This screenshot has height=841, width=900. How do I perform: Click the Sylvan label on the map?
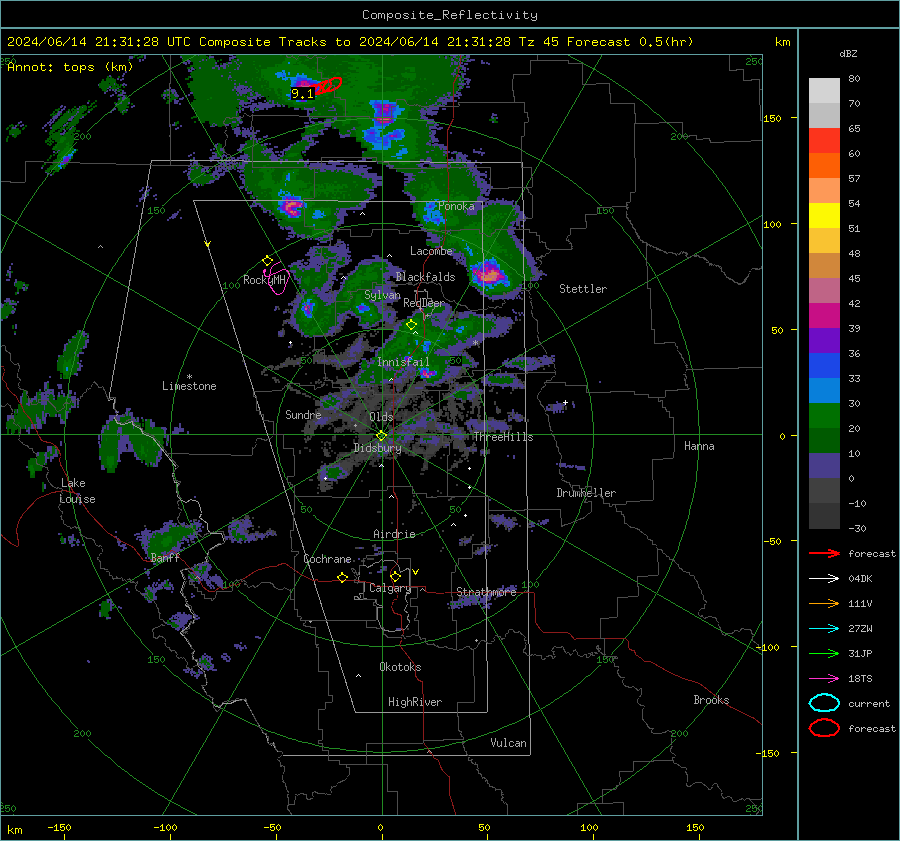382,295
